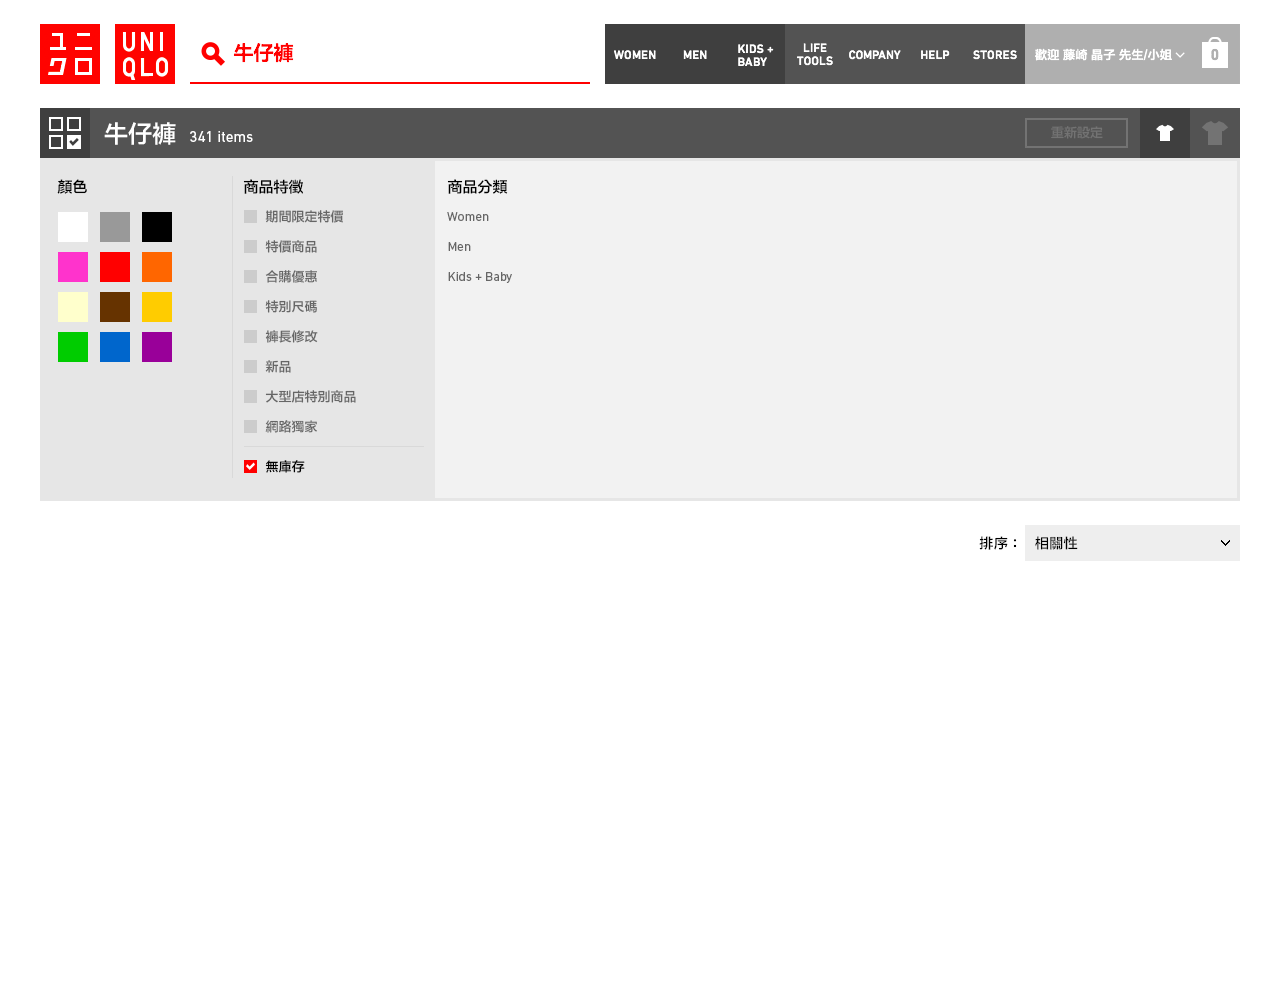This screenshot has width=1280, height=1000.
Task: Click the red search magnifier icon
Action: [x=212, y=54]
